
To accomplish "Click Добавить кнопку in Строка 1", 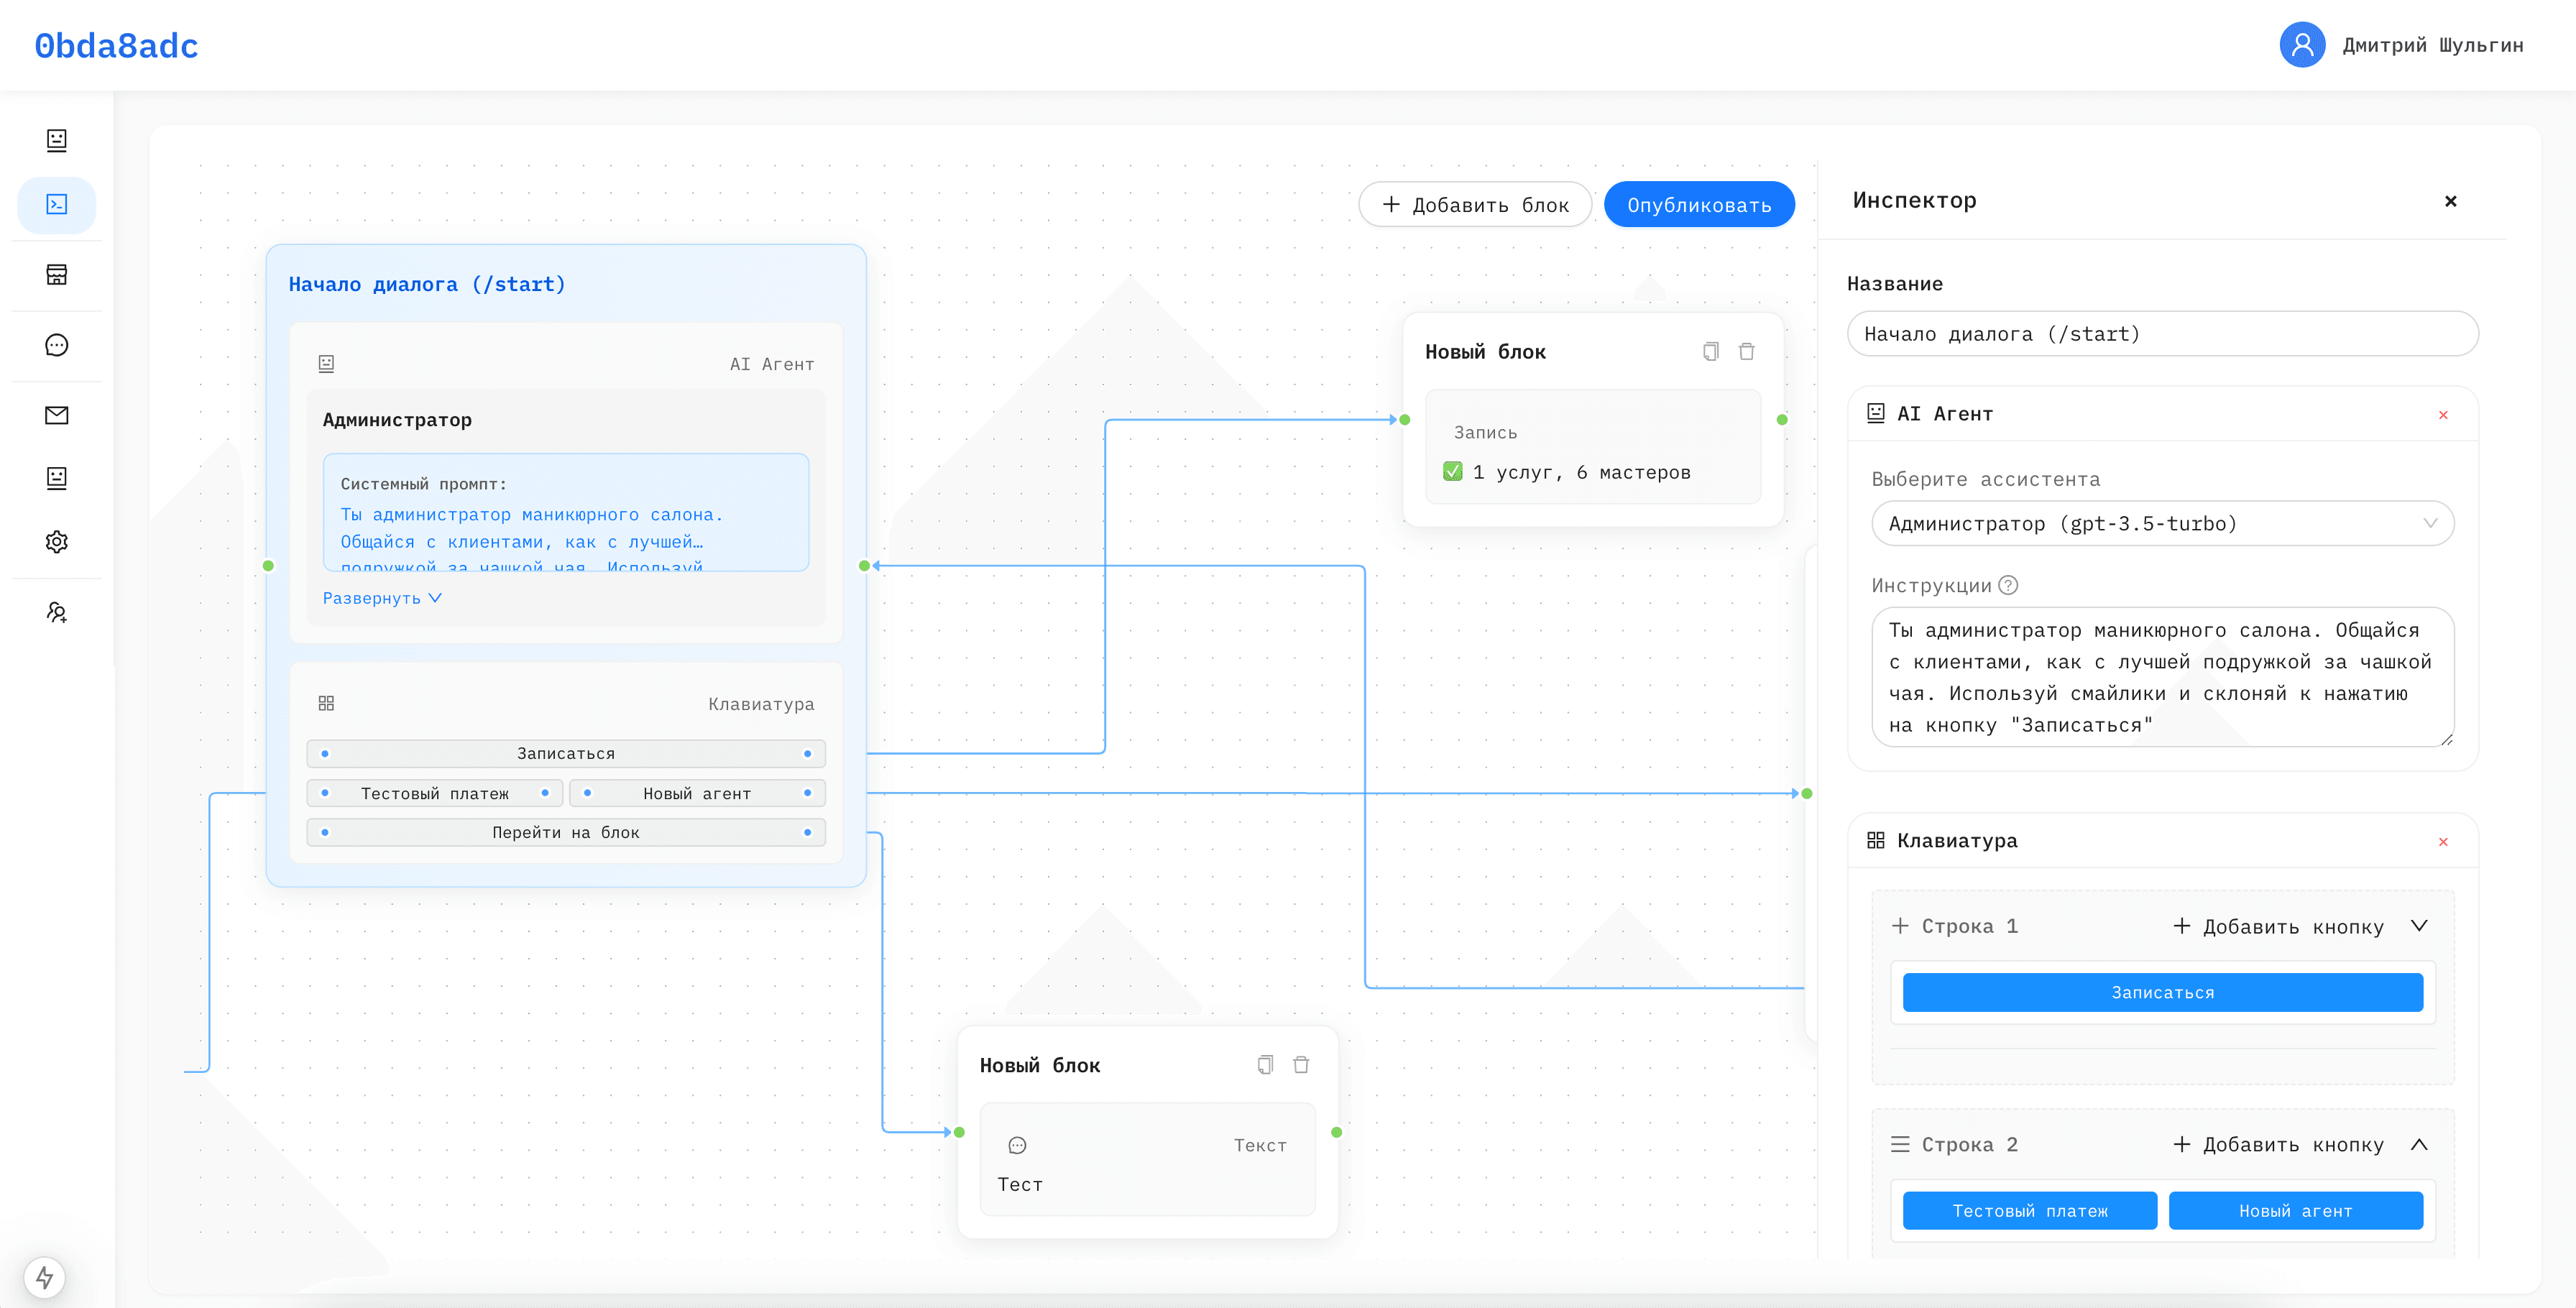I will pos(2278,926).
